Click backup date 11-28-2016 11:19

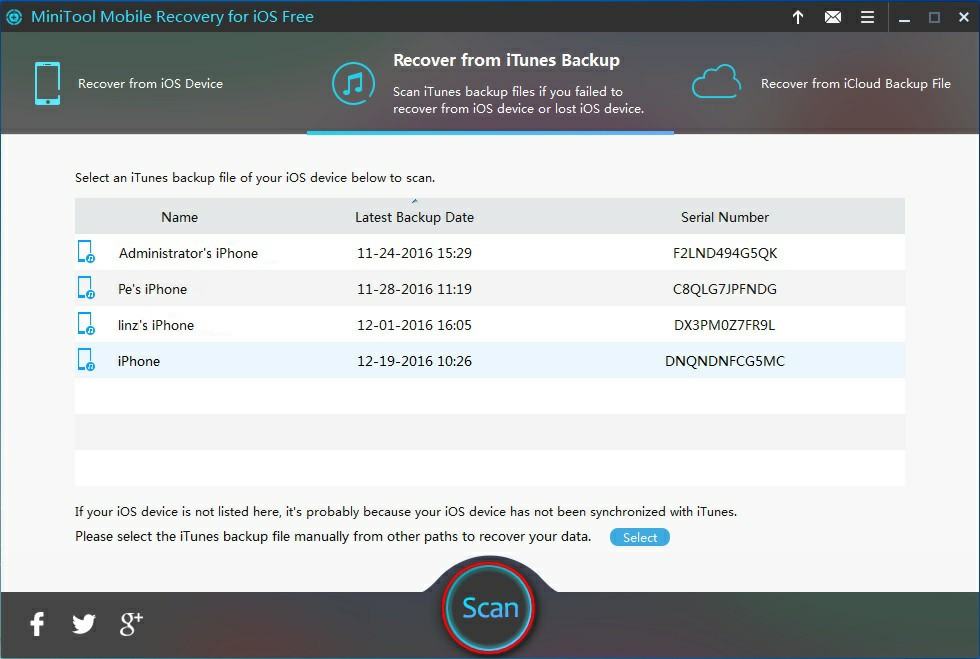tap(414, 289)
